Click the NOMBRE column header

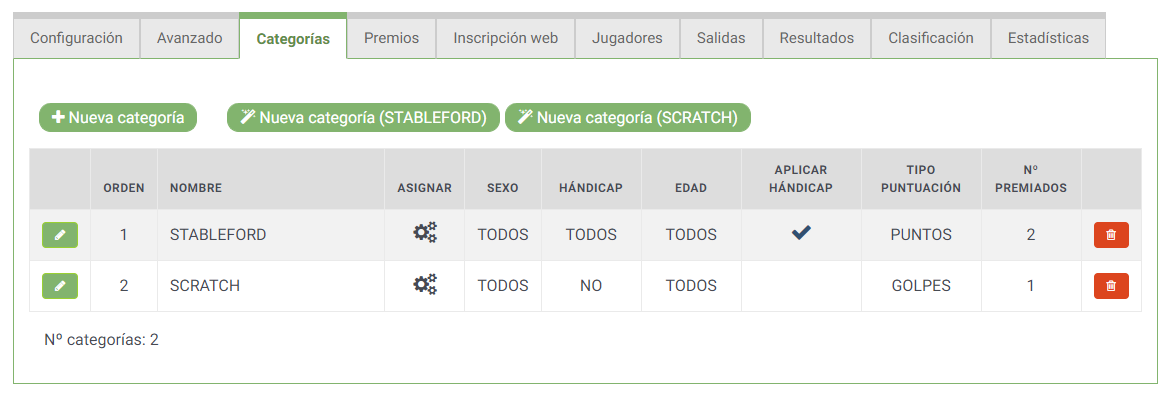pos(196,188)
